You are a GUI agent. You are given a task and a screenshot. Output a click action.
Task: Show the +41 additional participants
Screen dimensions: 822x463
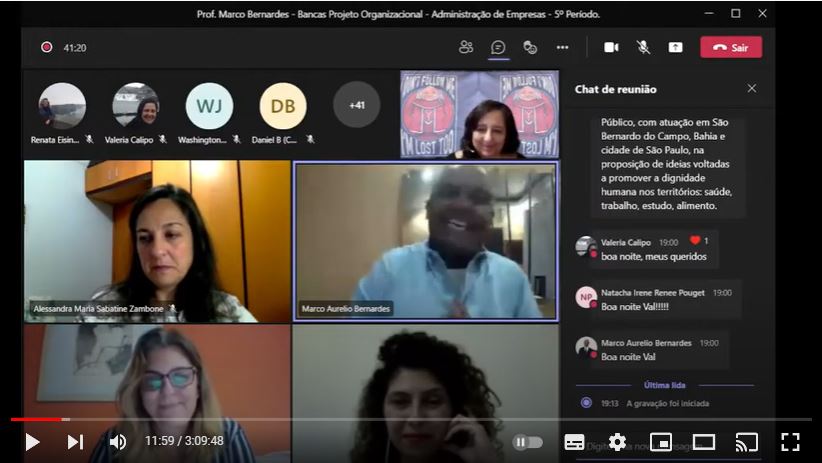point(356,105)
